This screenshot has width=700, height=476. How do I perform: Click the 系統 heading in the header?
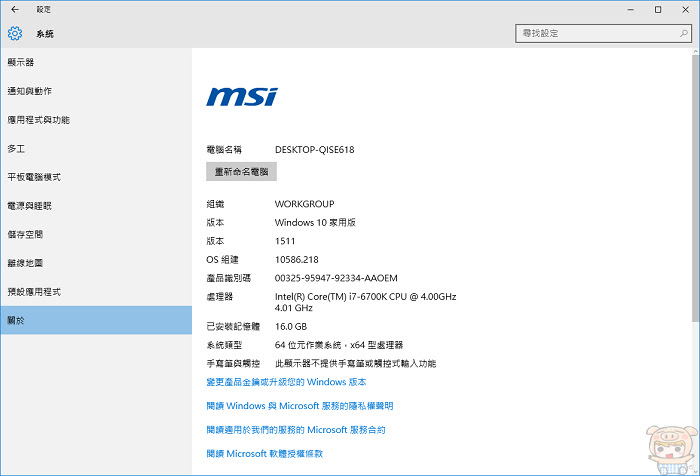point(45,34)
